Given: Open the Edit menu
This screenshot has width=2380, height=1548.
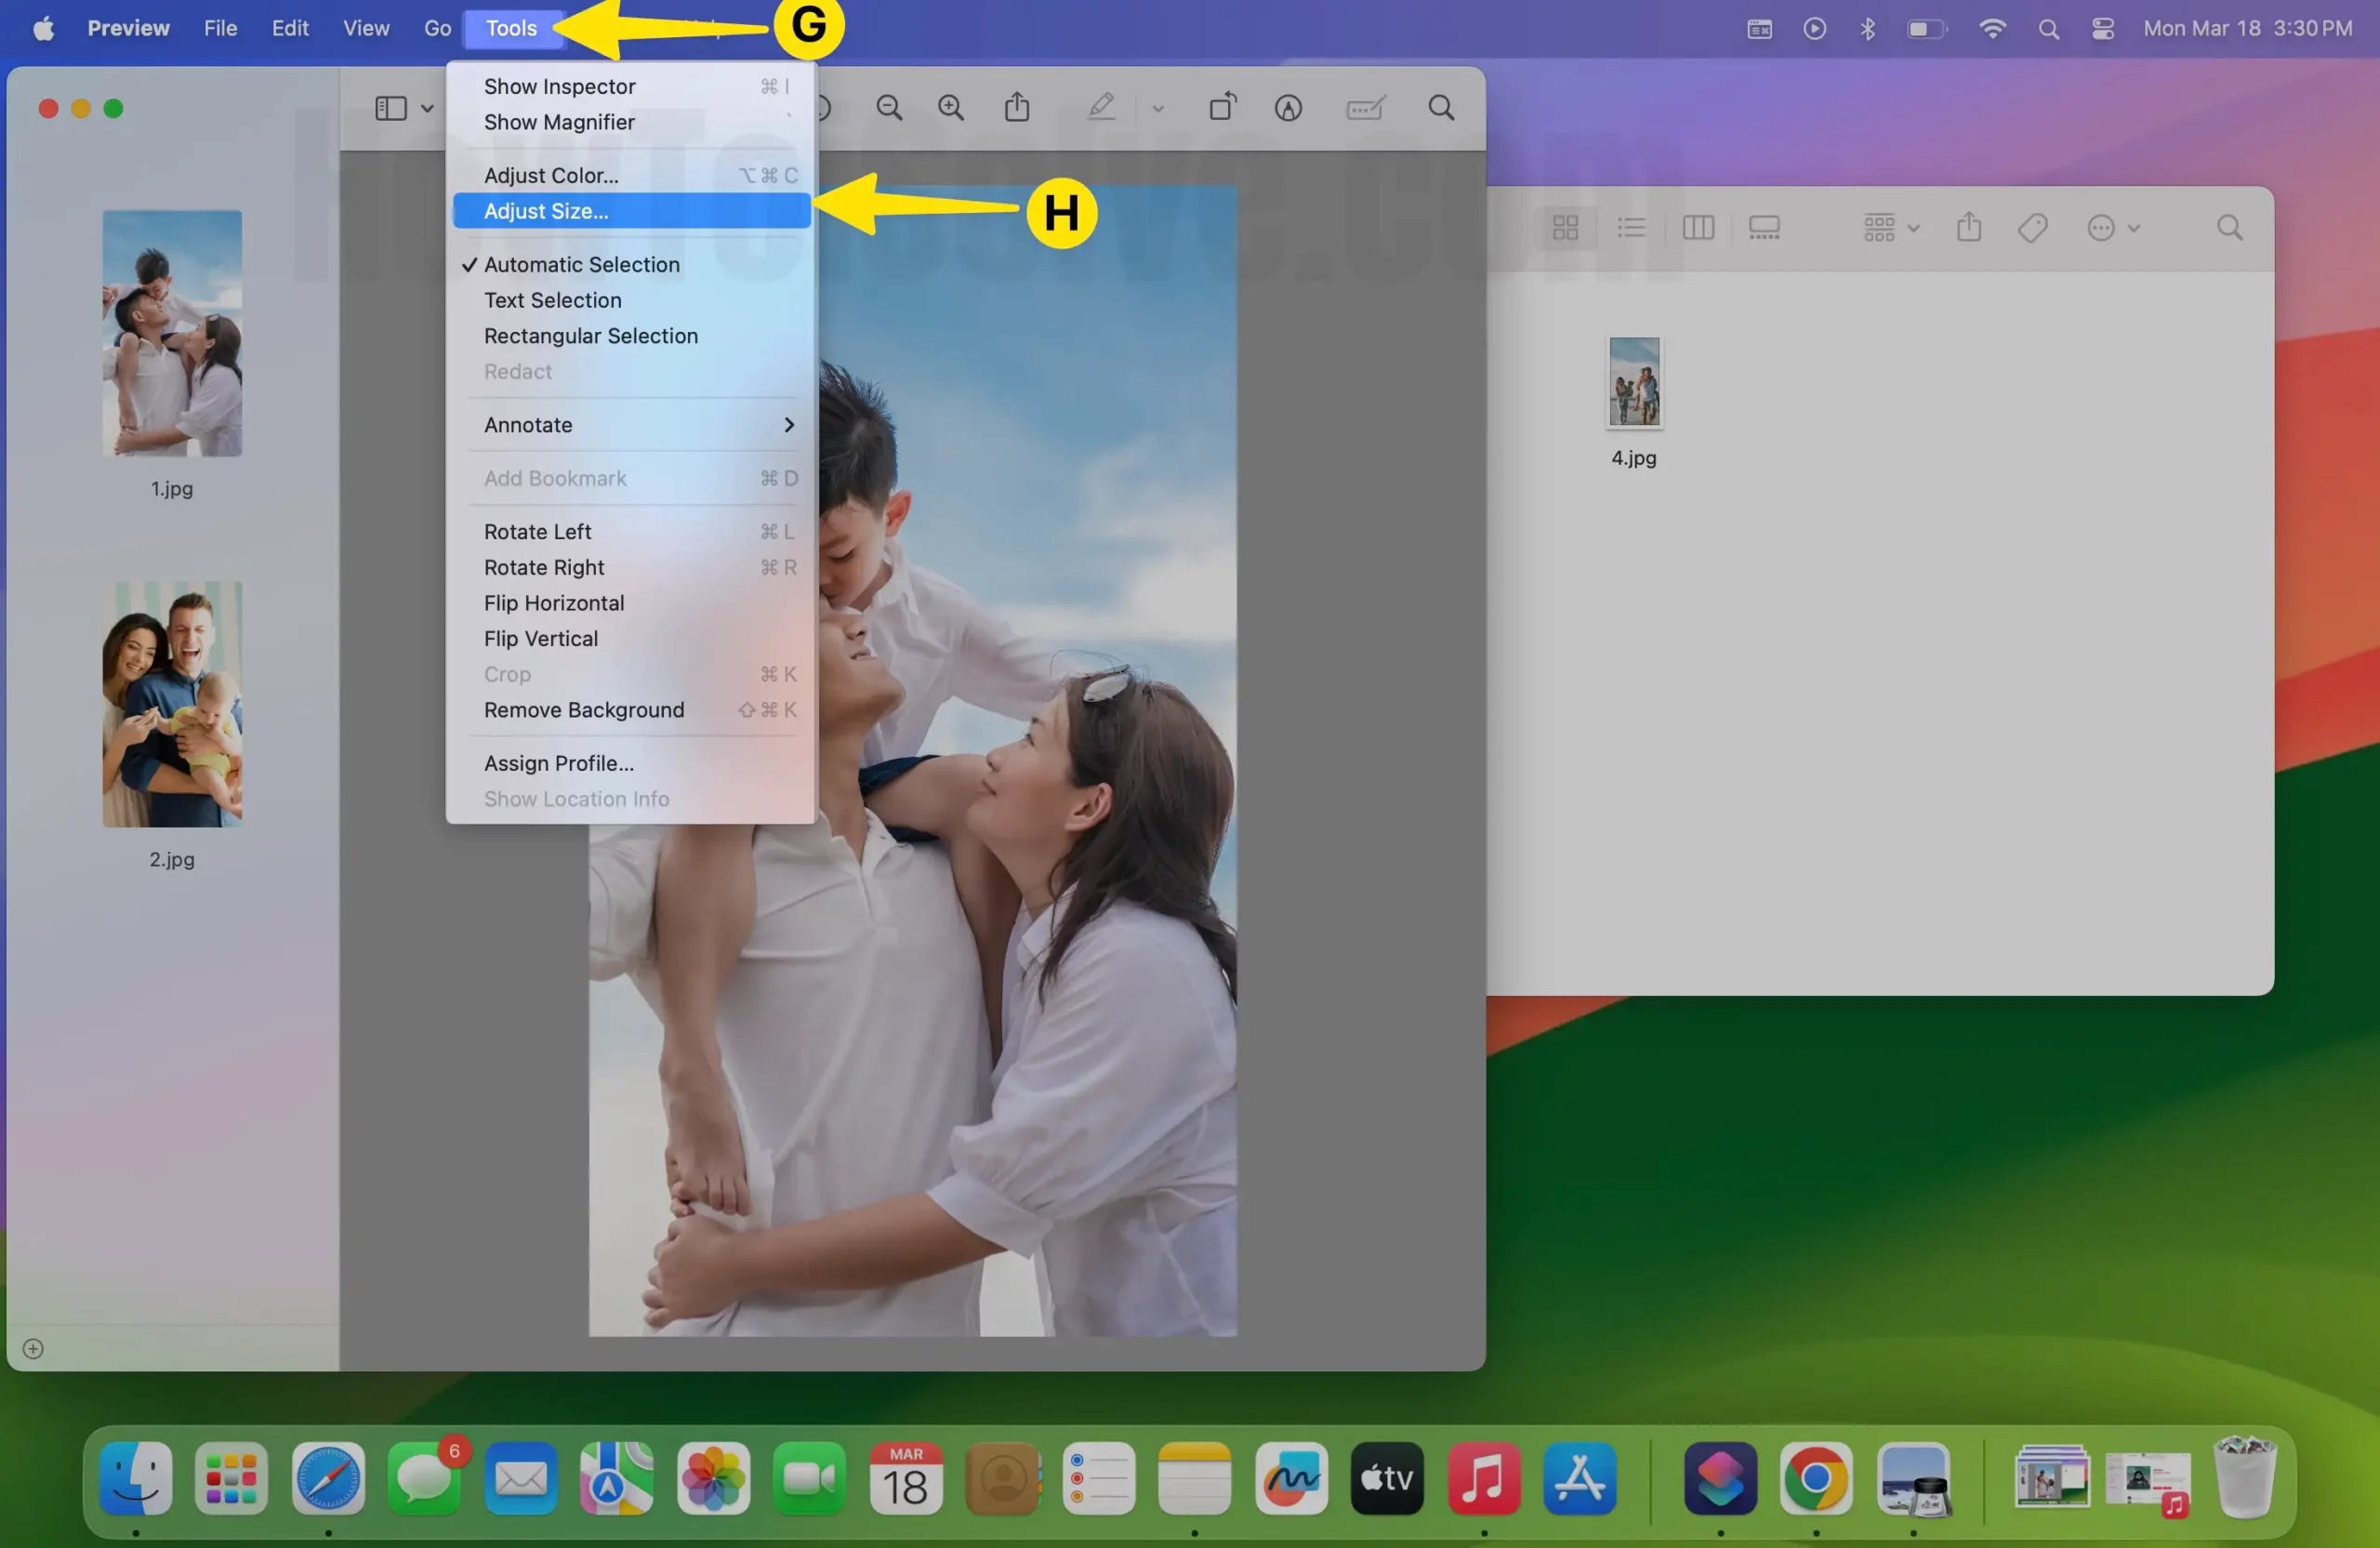Looking at the screenshot, I should (x=290, y=28).
